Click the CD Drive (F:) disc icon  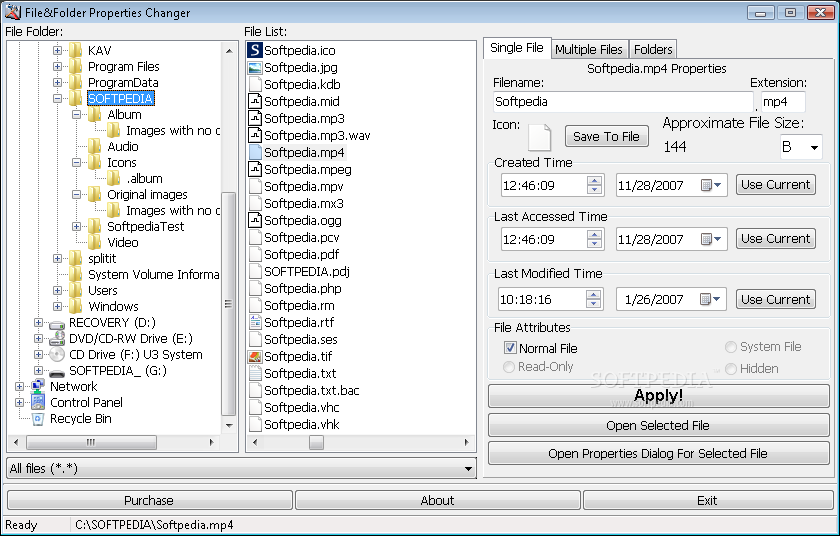coord(57,354)
